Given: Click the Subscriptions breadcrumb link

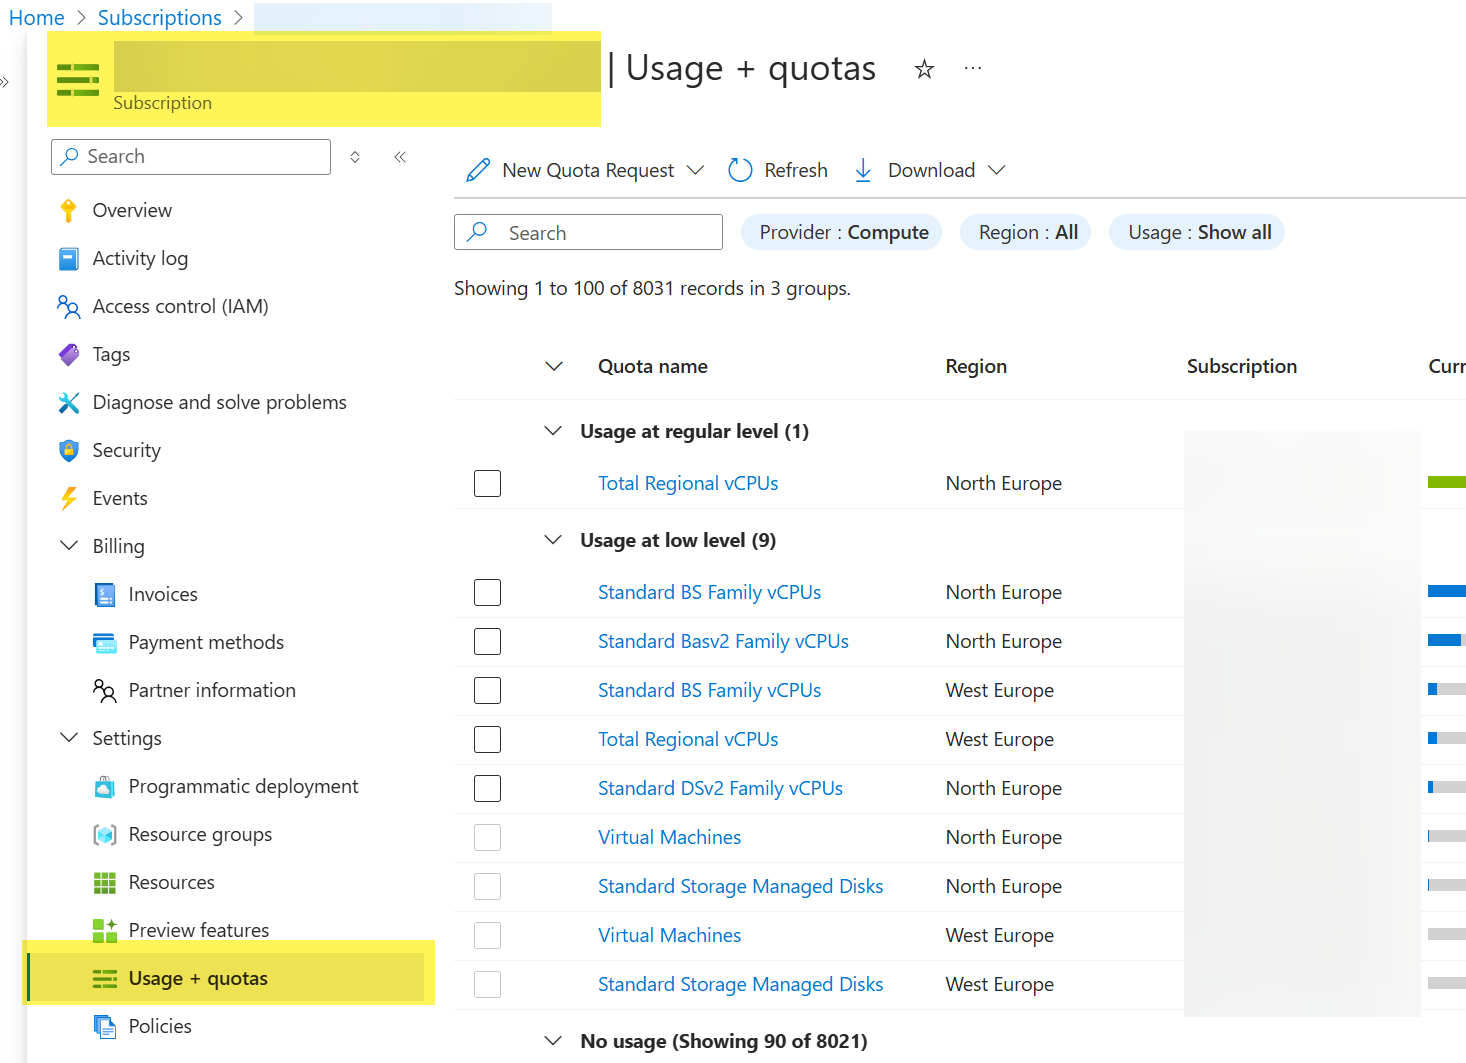Looking at the screenshot, I should coord(159,17).
